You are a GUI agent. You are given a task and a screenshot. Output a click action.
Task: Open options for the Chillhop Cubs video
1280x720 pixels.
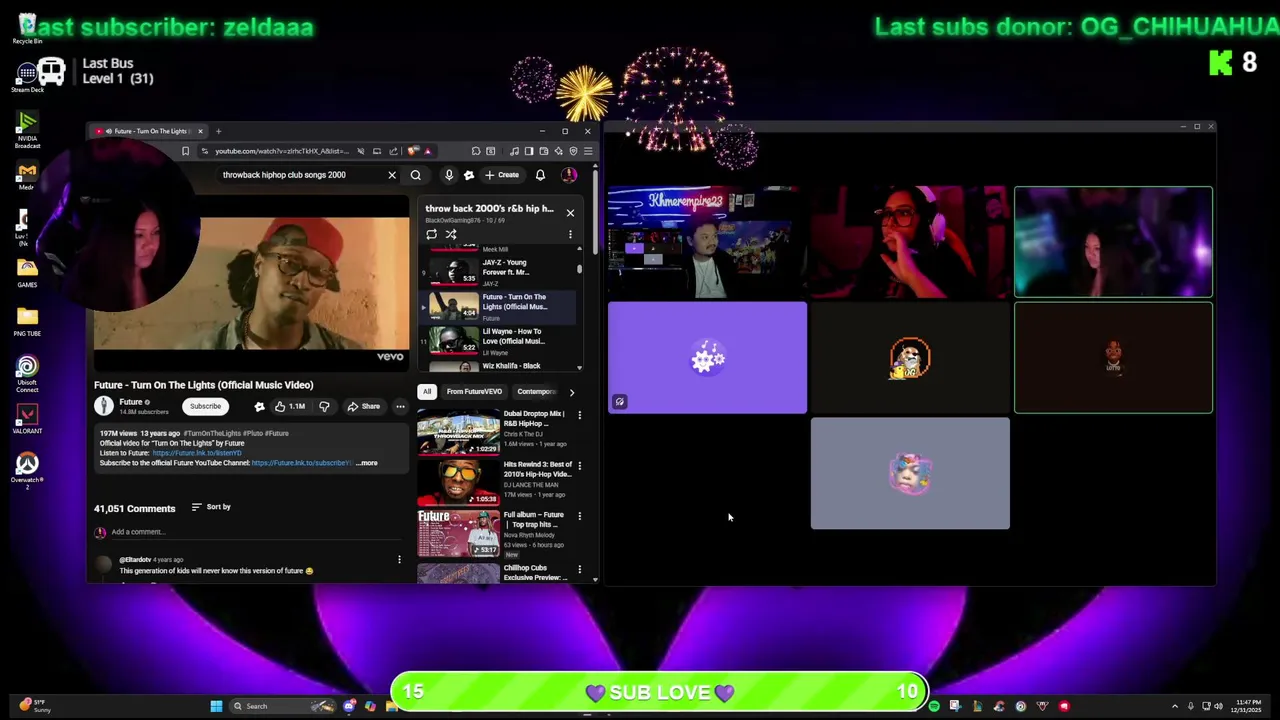coord(579,570)
